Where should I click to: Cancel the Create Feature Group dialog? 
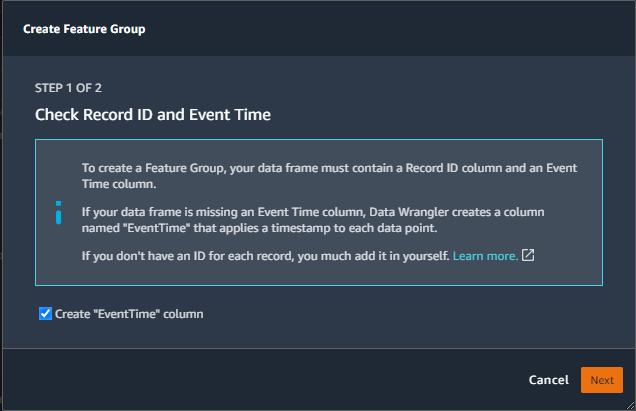coord(548,380)
